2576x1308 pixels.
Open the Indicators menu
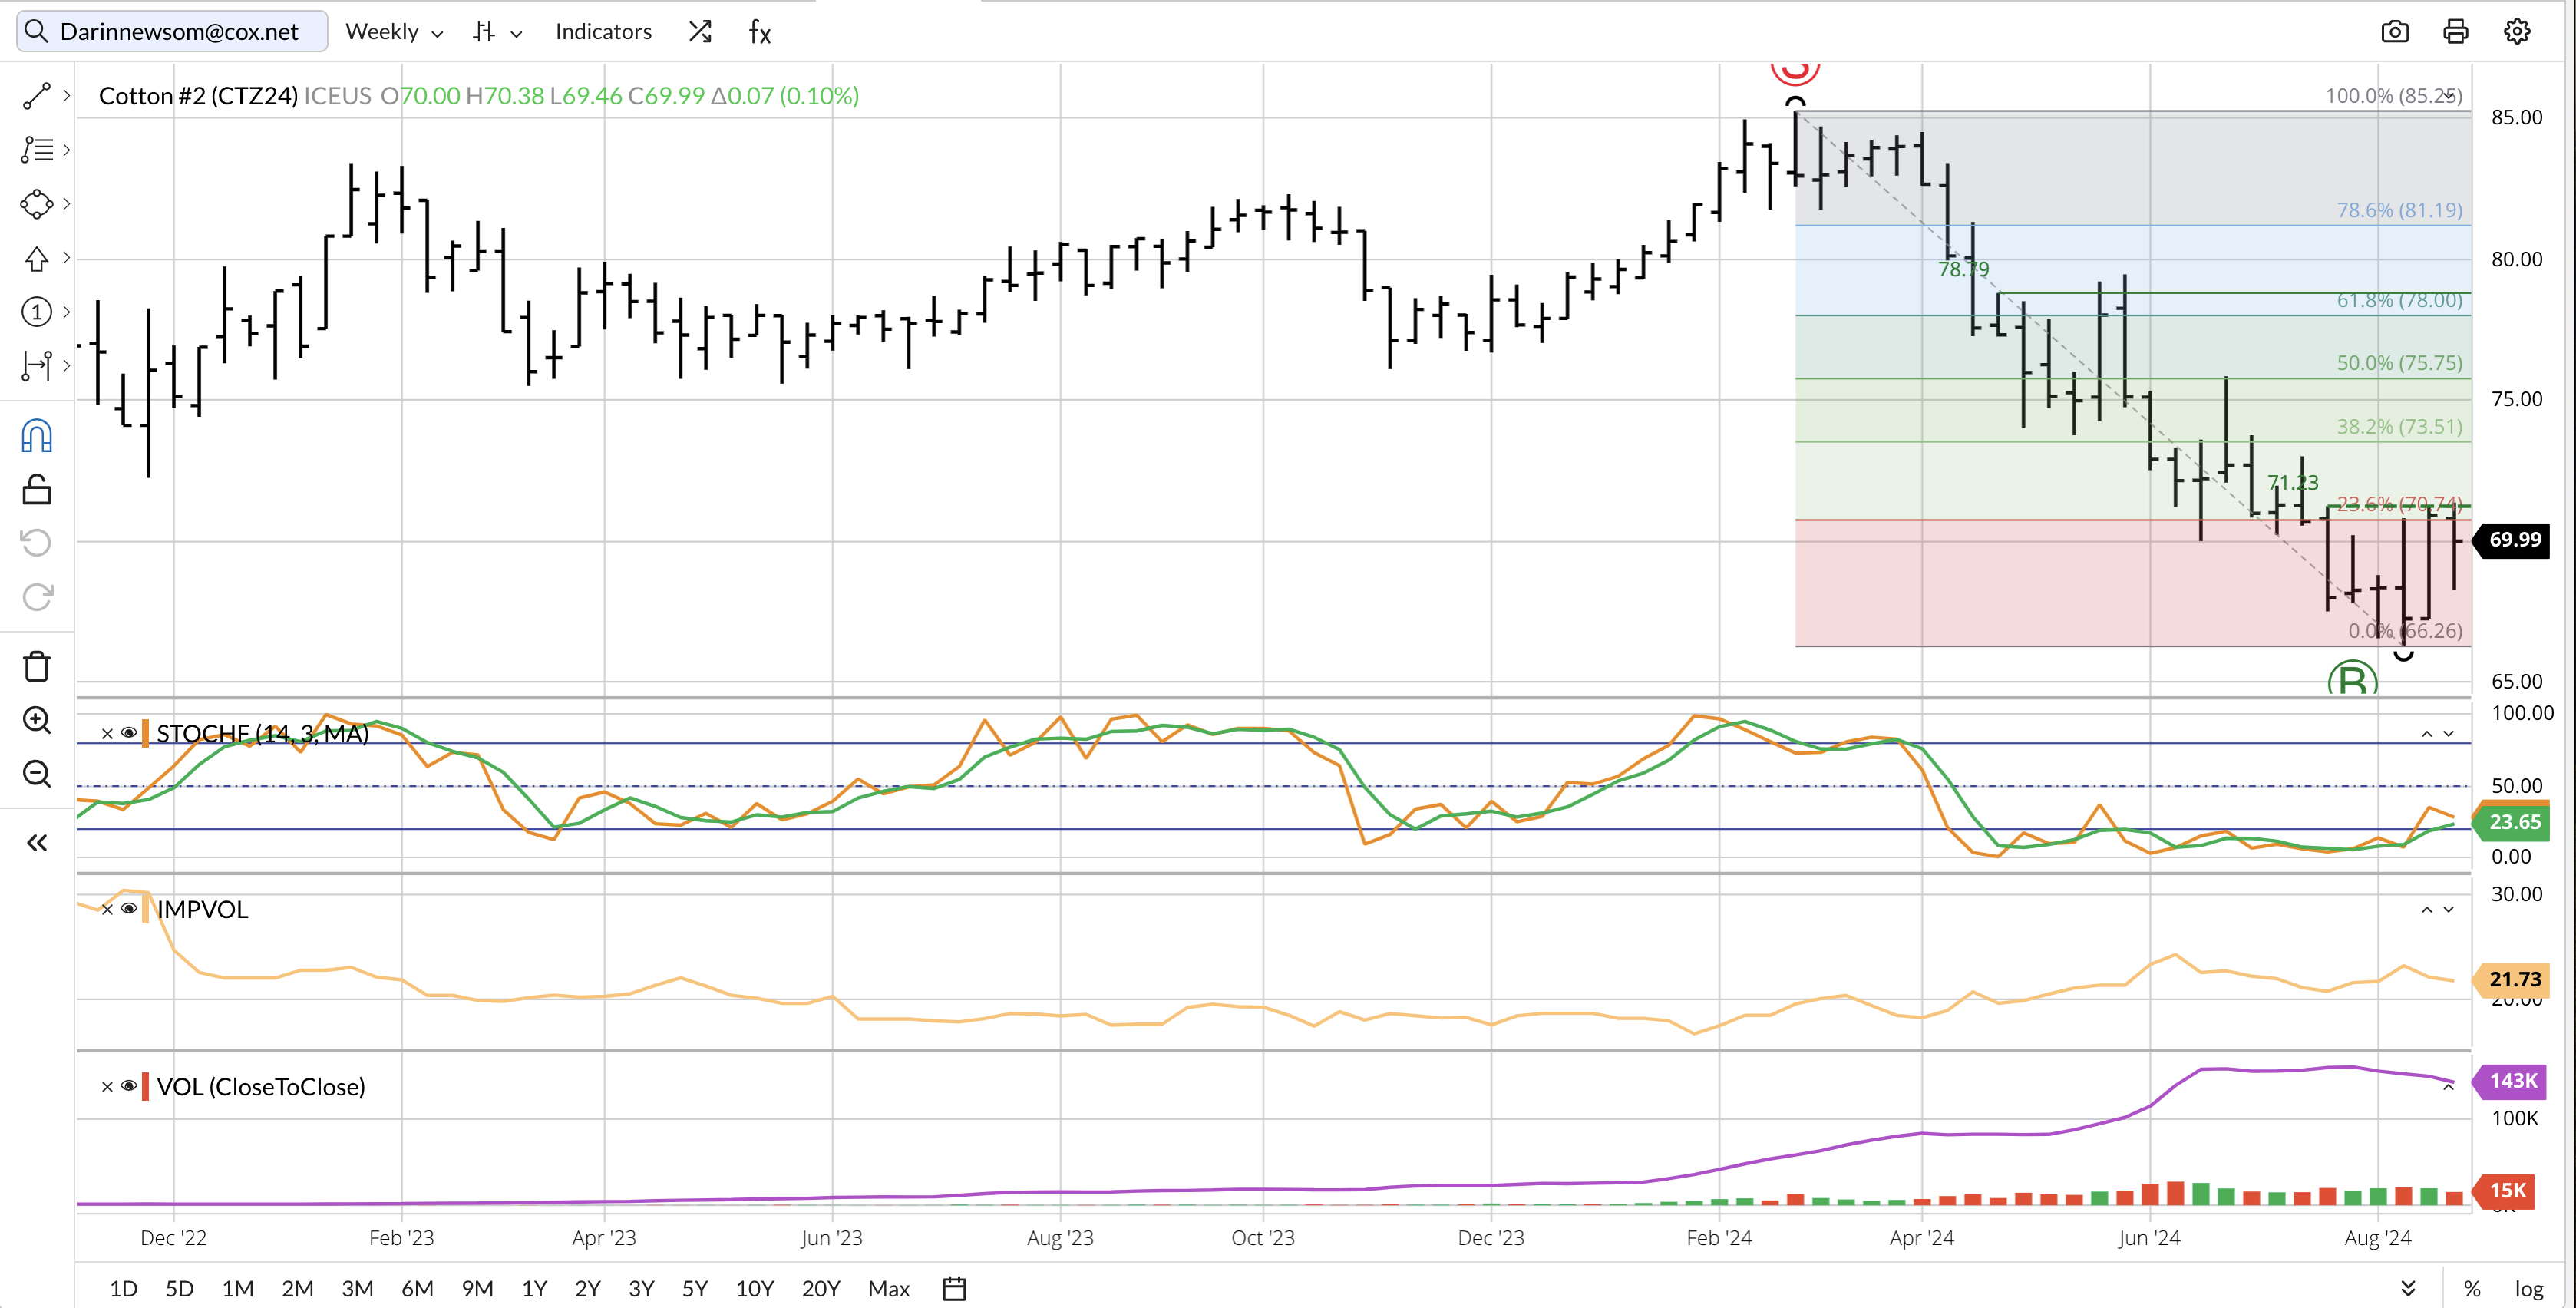point(603,32)
